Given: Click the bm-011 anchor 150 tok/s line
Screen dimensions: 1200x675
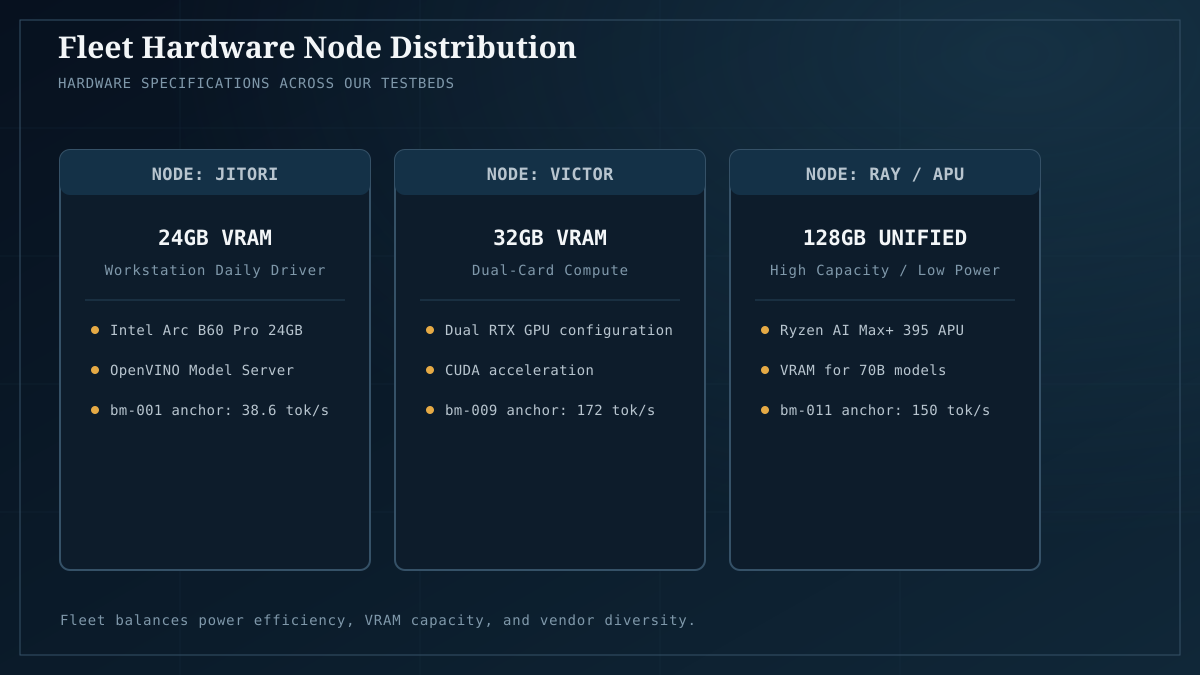Looking at the screenshot, I should 885,410.
